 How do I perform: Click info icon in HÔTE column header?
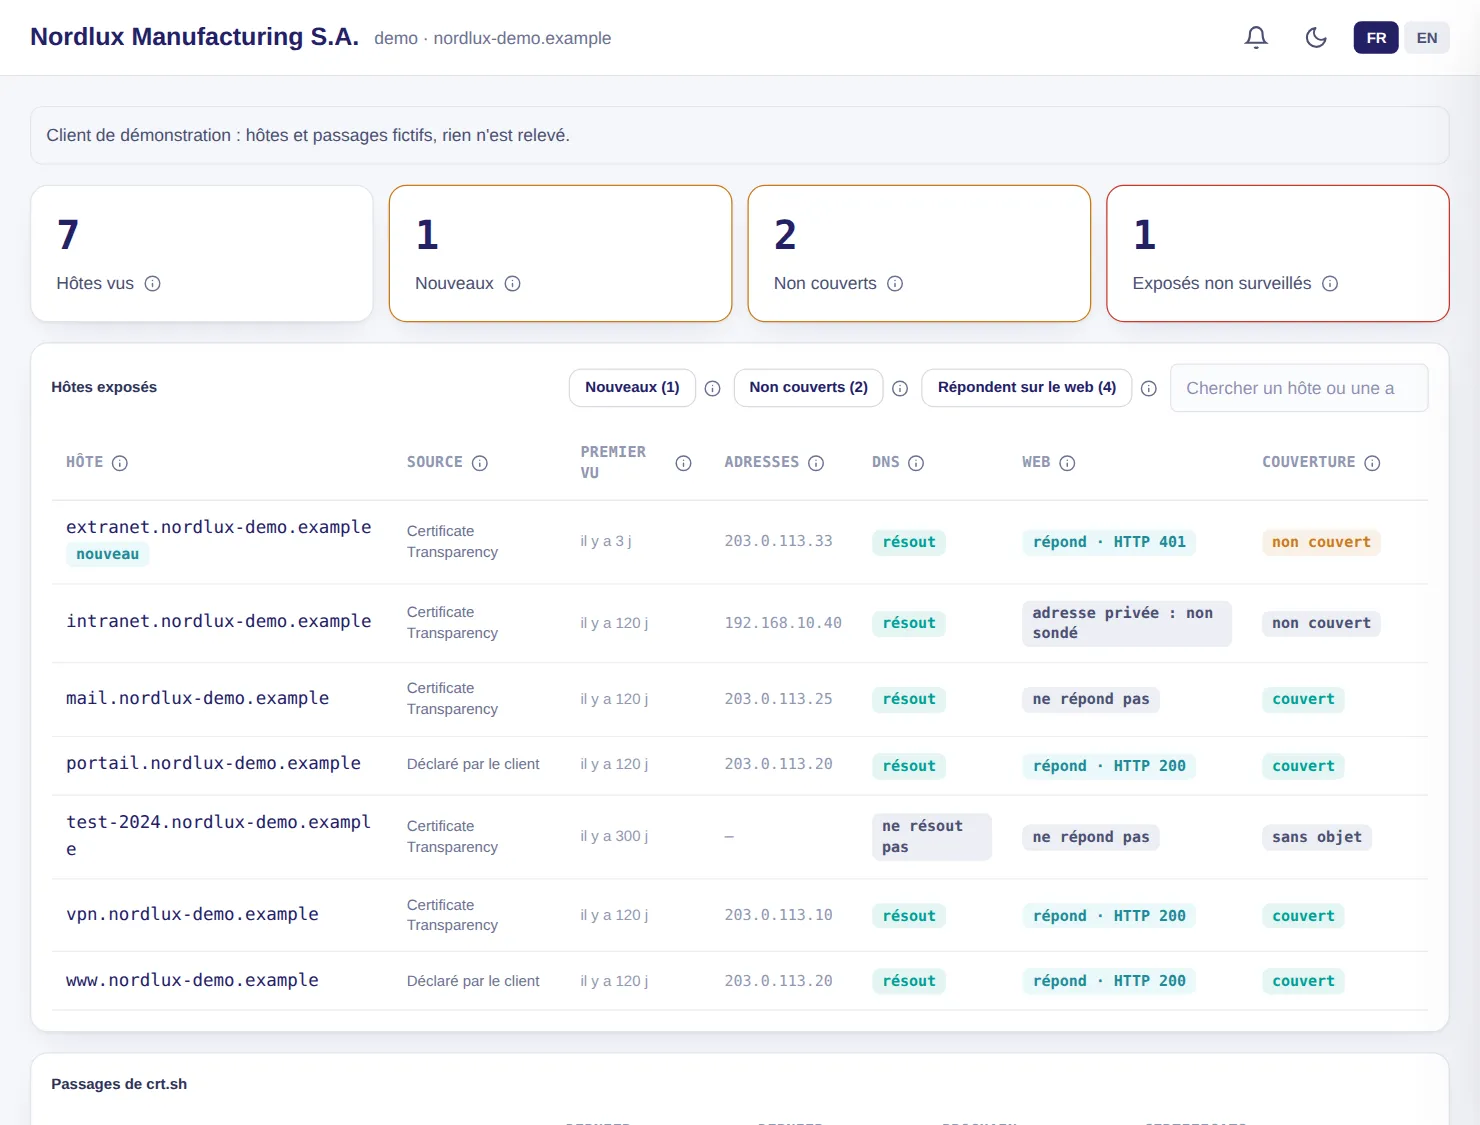click(x=120, y=463)
